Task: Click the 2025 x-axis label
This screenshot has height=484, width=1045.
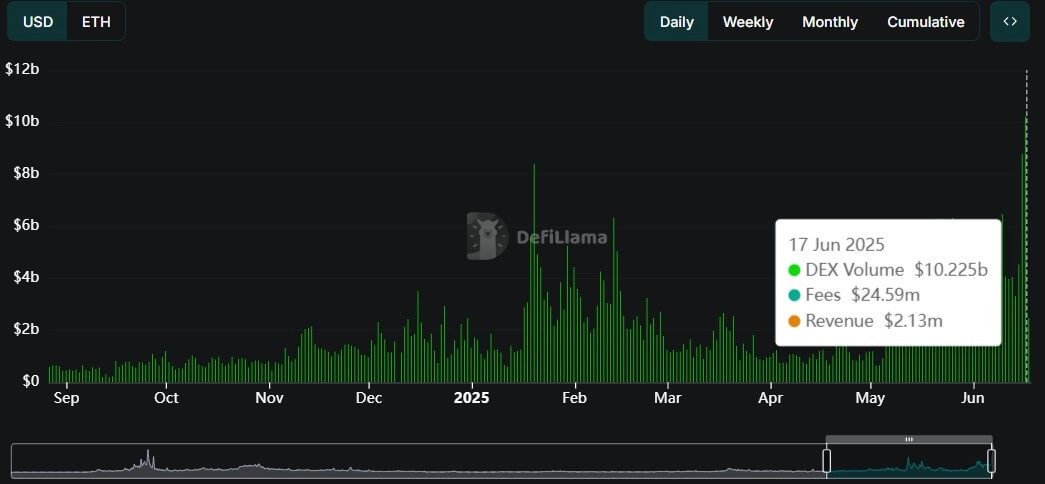Action: coord(471,398)
